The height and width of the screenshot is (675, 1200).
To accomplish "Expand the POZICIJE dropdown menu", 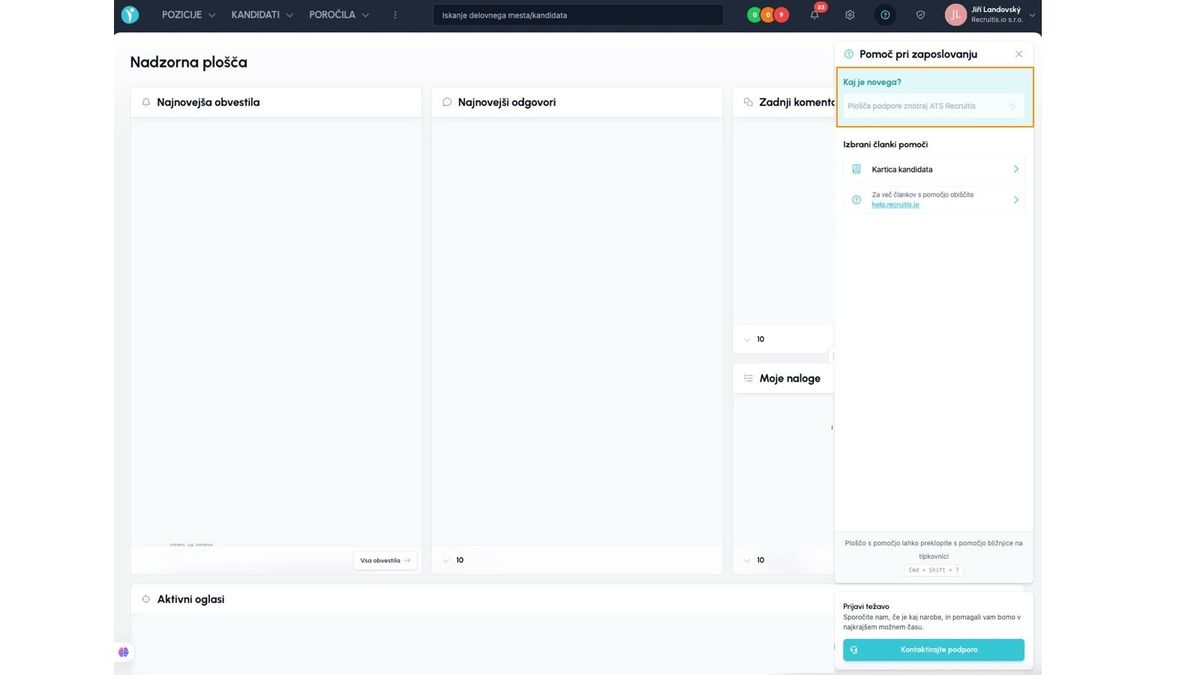I will (188, 15).
